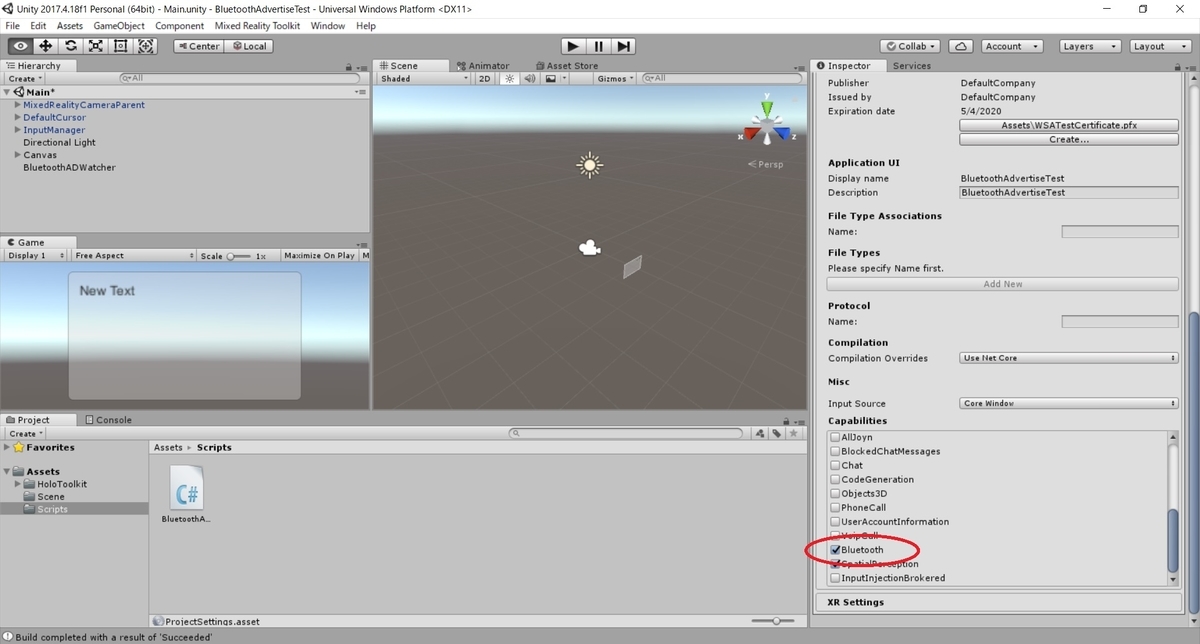The image size is (1200, 644).
Task: Select HoloToolkit folder in Project
Action: pyautogui.click(x=62, y=484)
